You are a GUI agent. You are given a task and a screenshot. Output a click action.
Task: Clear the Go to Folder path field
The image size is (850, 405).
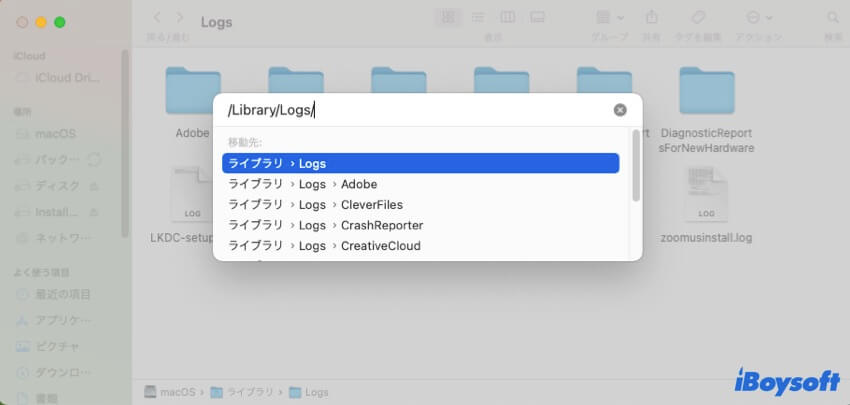[620, 110]
